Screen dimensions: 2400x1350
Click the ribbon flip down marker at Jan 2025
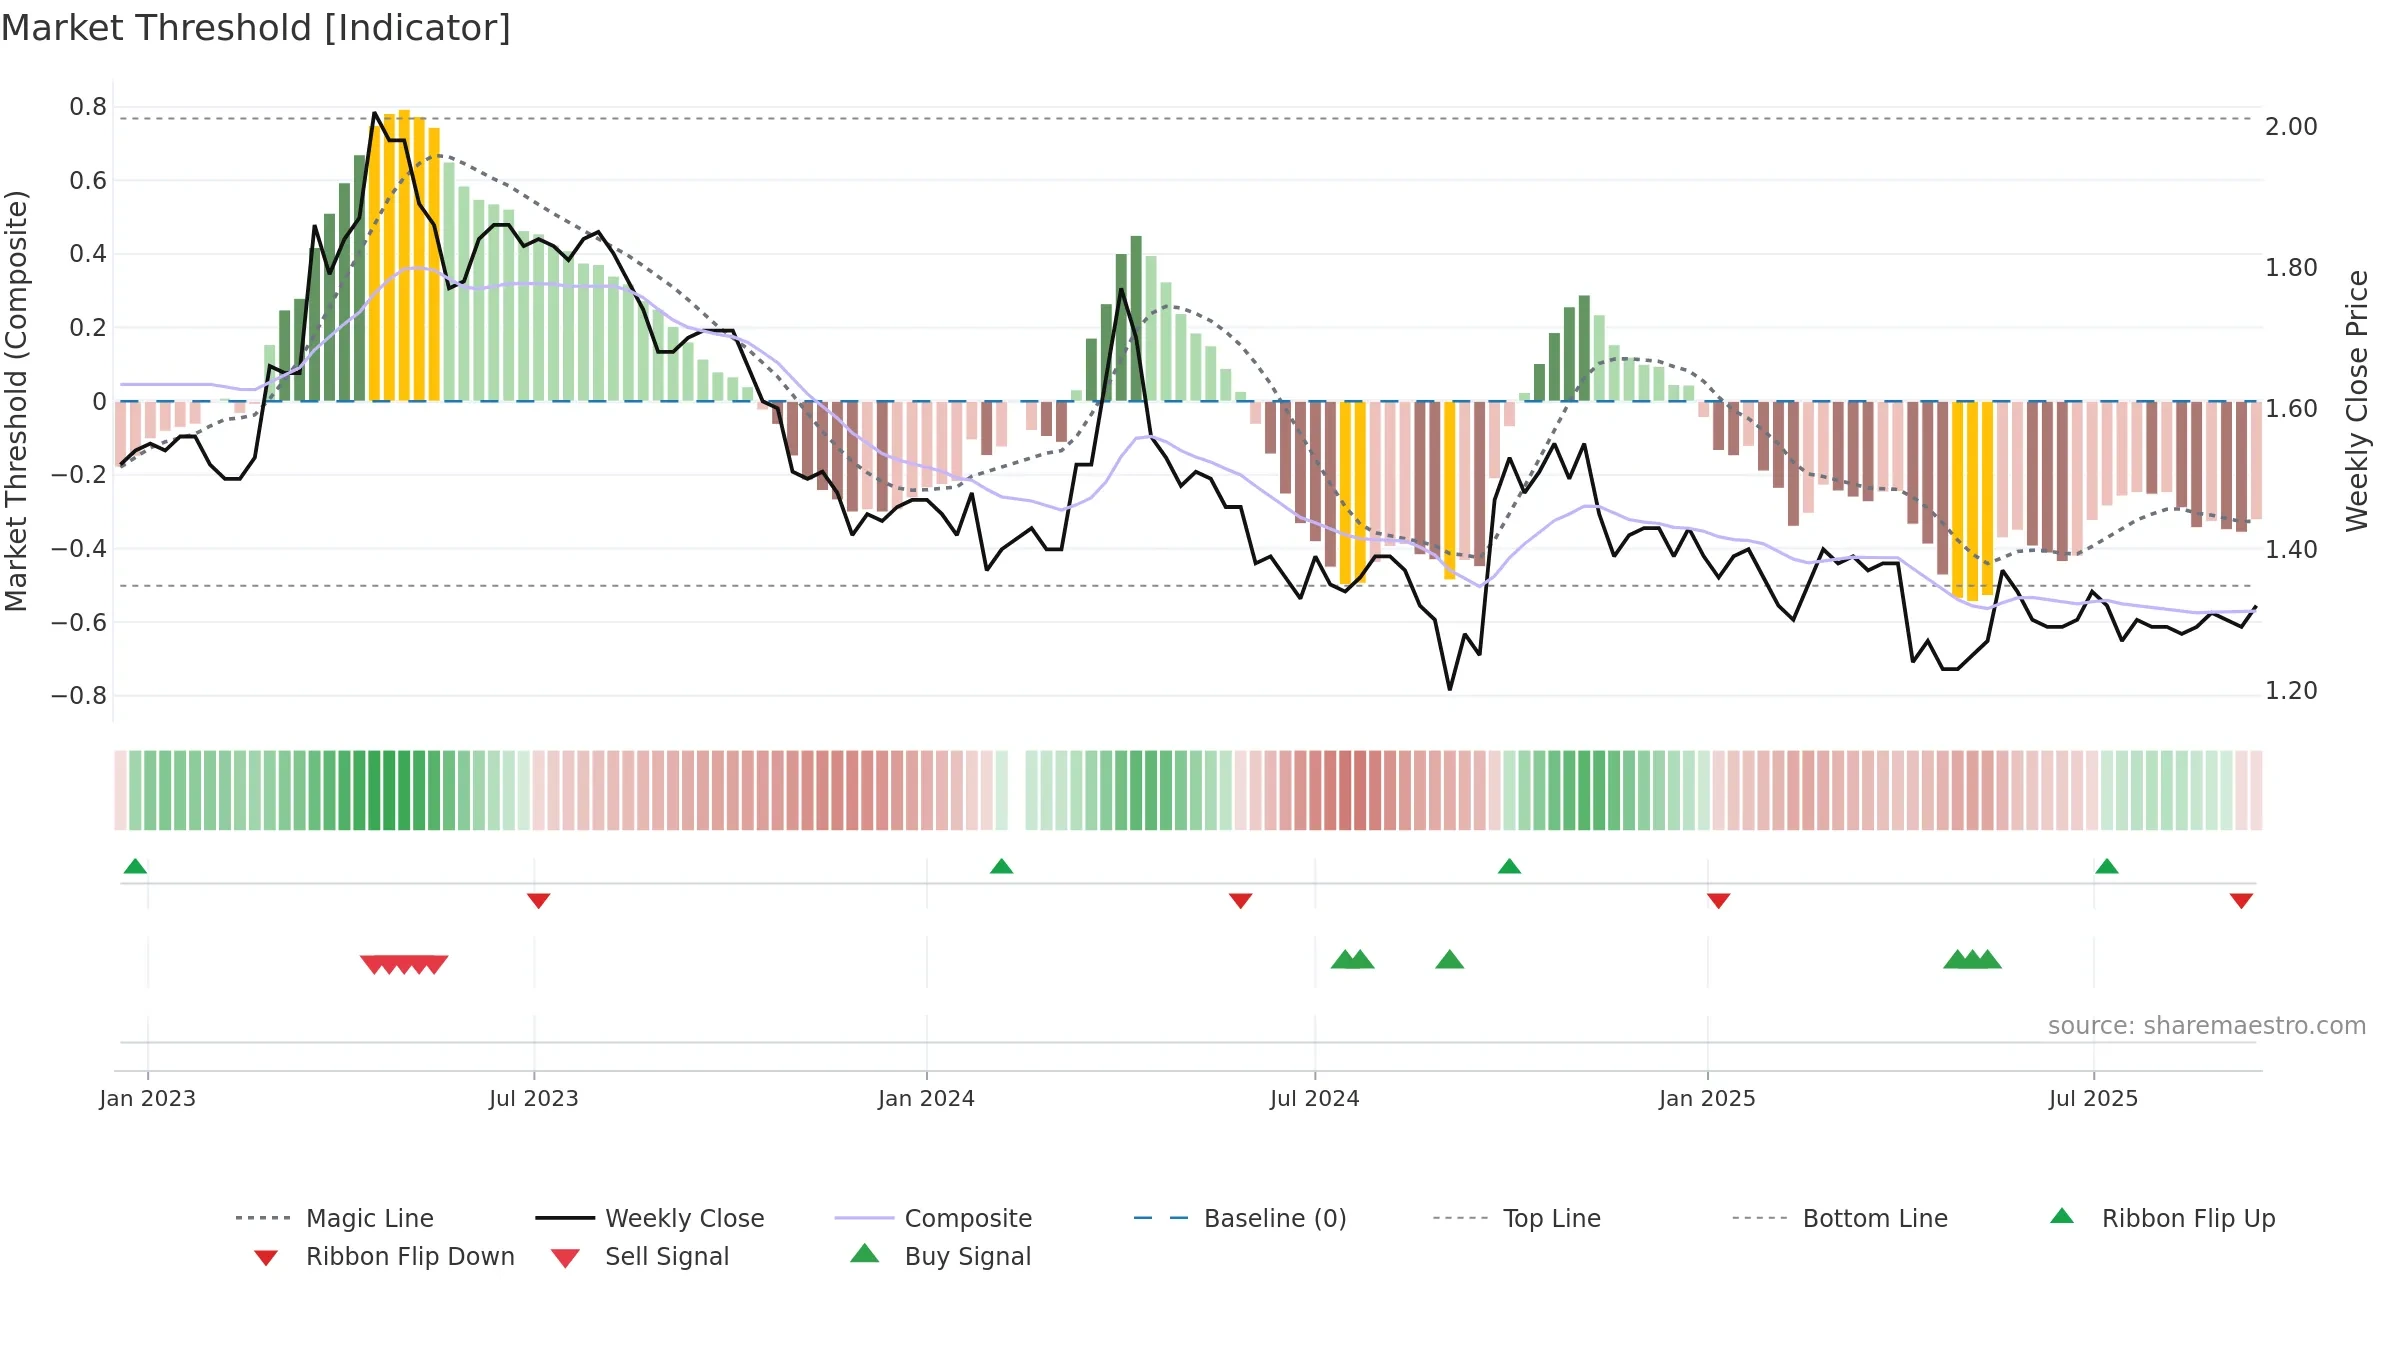click(x=1719, y=901)
